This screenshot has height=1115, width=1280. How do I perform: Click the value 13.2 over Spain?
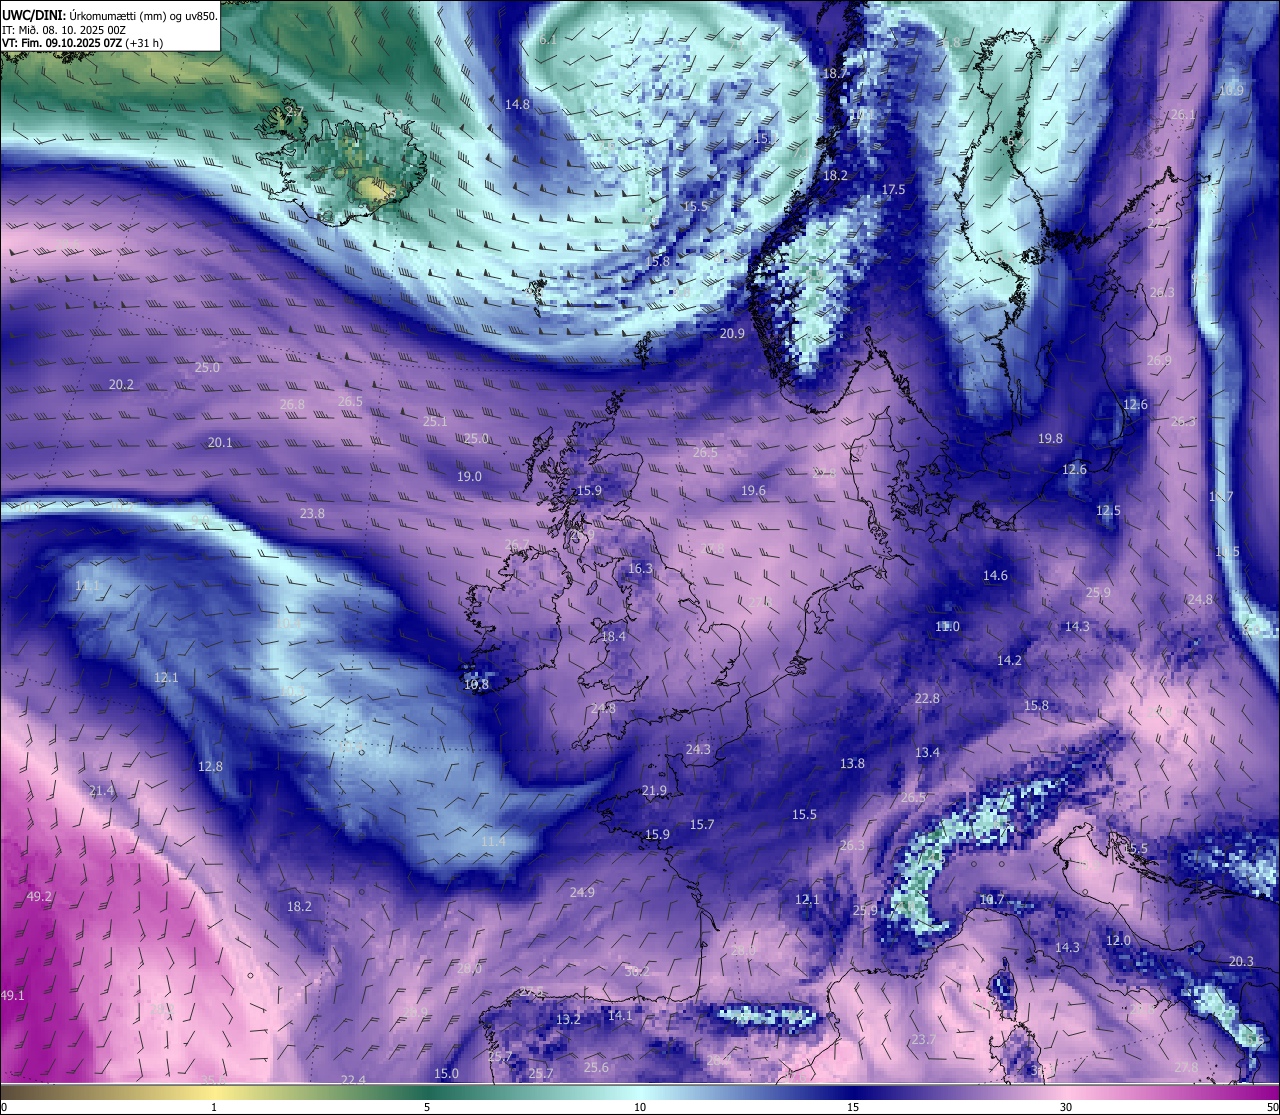pos(568,1019)
